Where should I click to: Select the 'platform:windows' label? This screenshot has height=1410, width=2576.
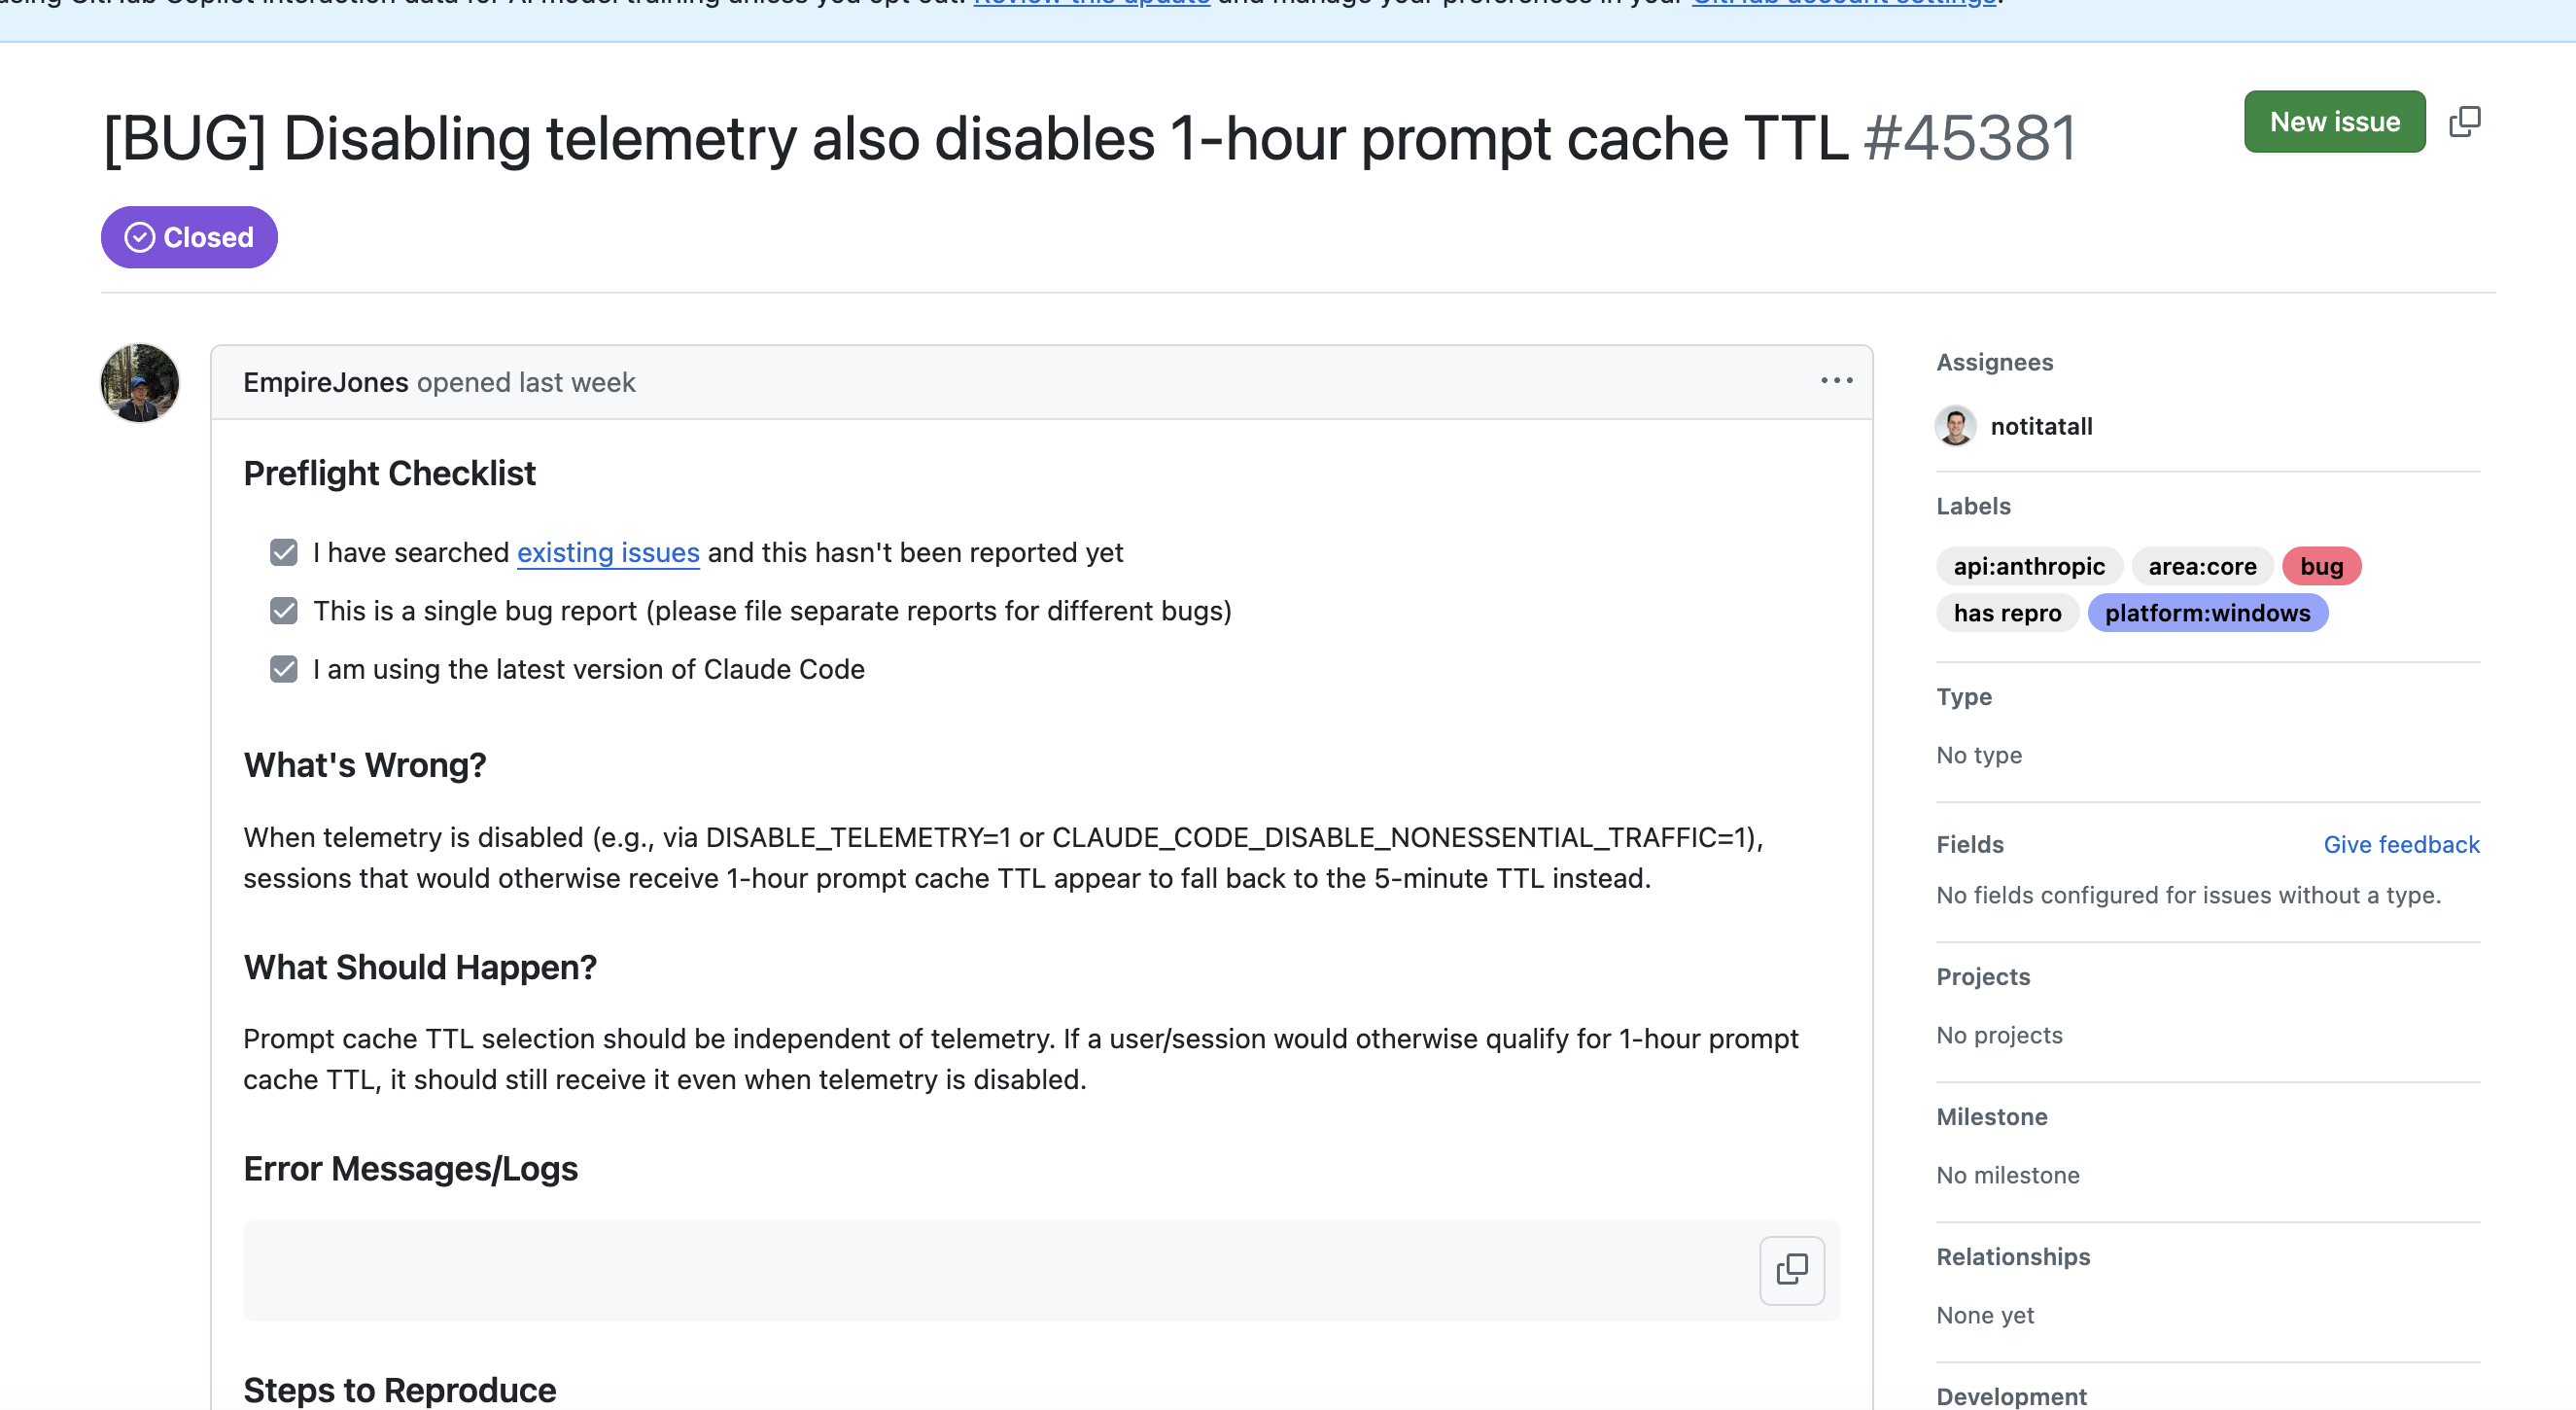coord(2207,613)
